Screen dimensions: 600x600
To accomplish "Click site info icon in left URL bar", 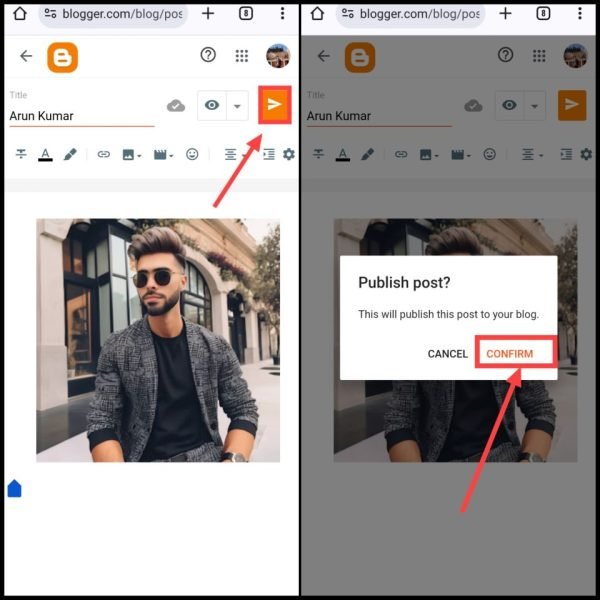I will coord(50,14).
